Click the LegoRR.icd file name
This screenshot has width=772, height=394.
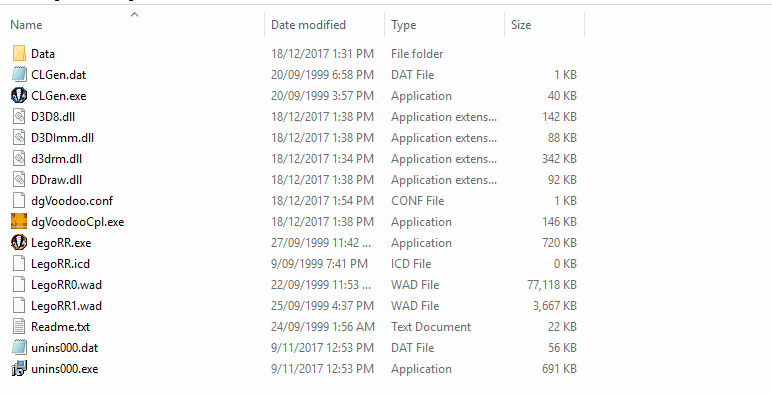click(61, 264)
